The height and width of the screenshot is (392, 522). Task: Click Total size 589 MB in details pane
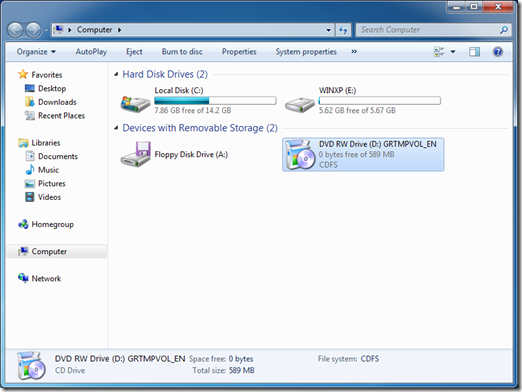coord(223,370)
